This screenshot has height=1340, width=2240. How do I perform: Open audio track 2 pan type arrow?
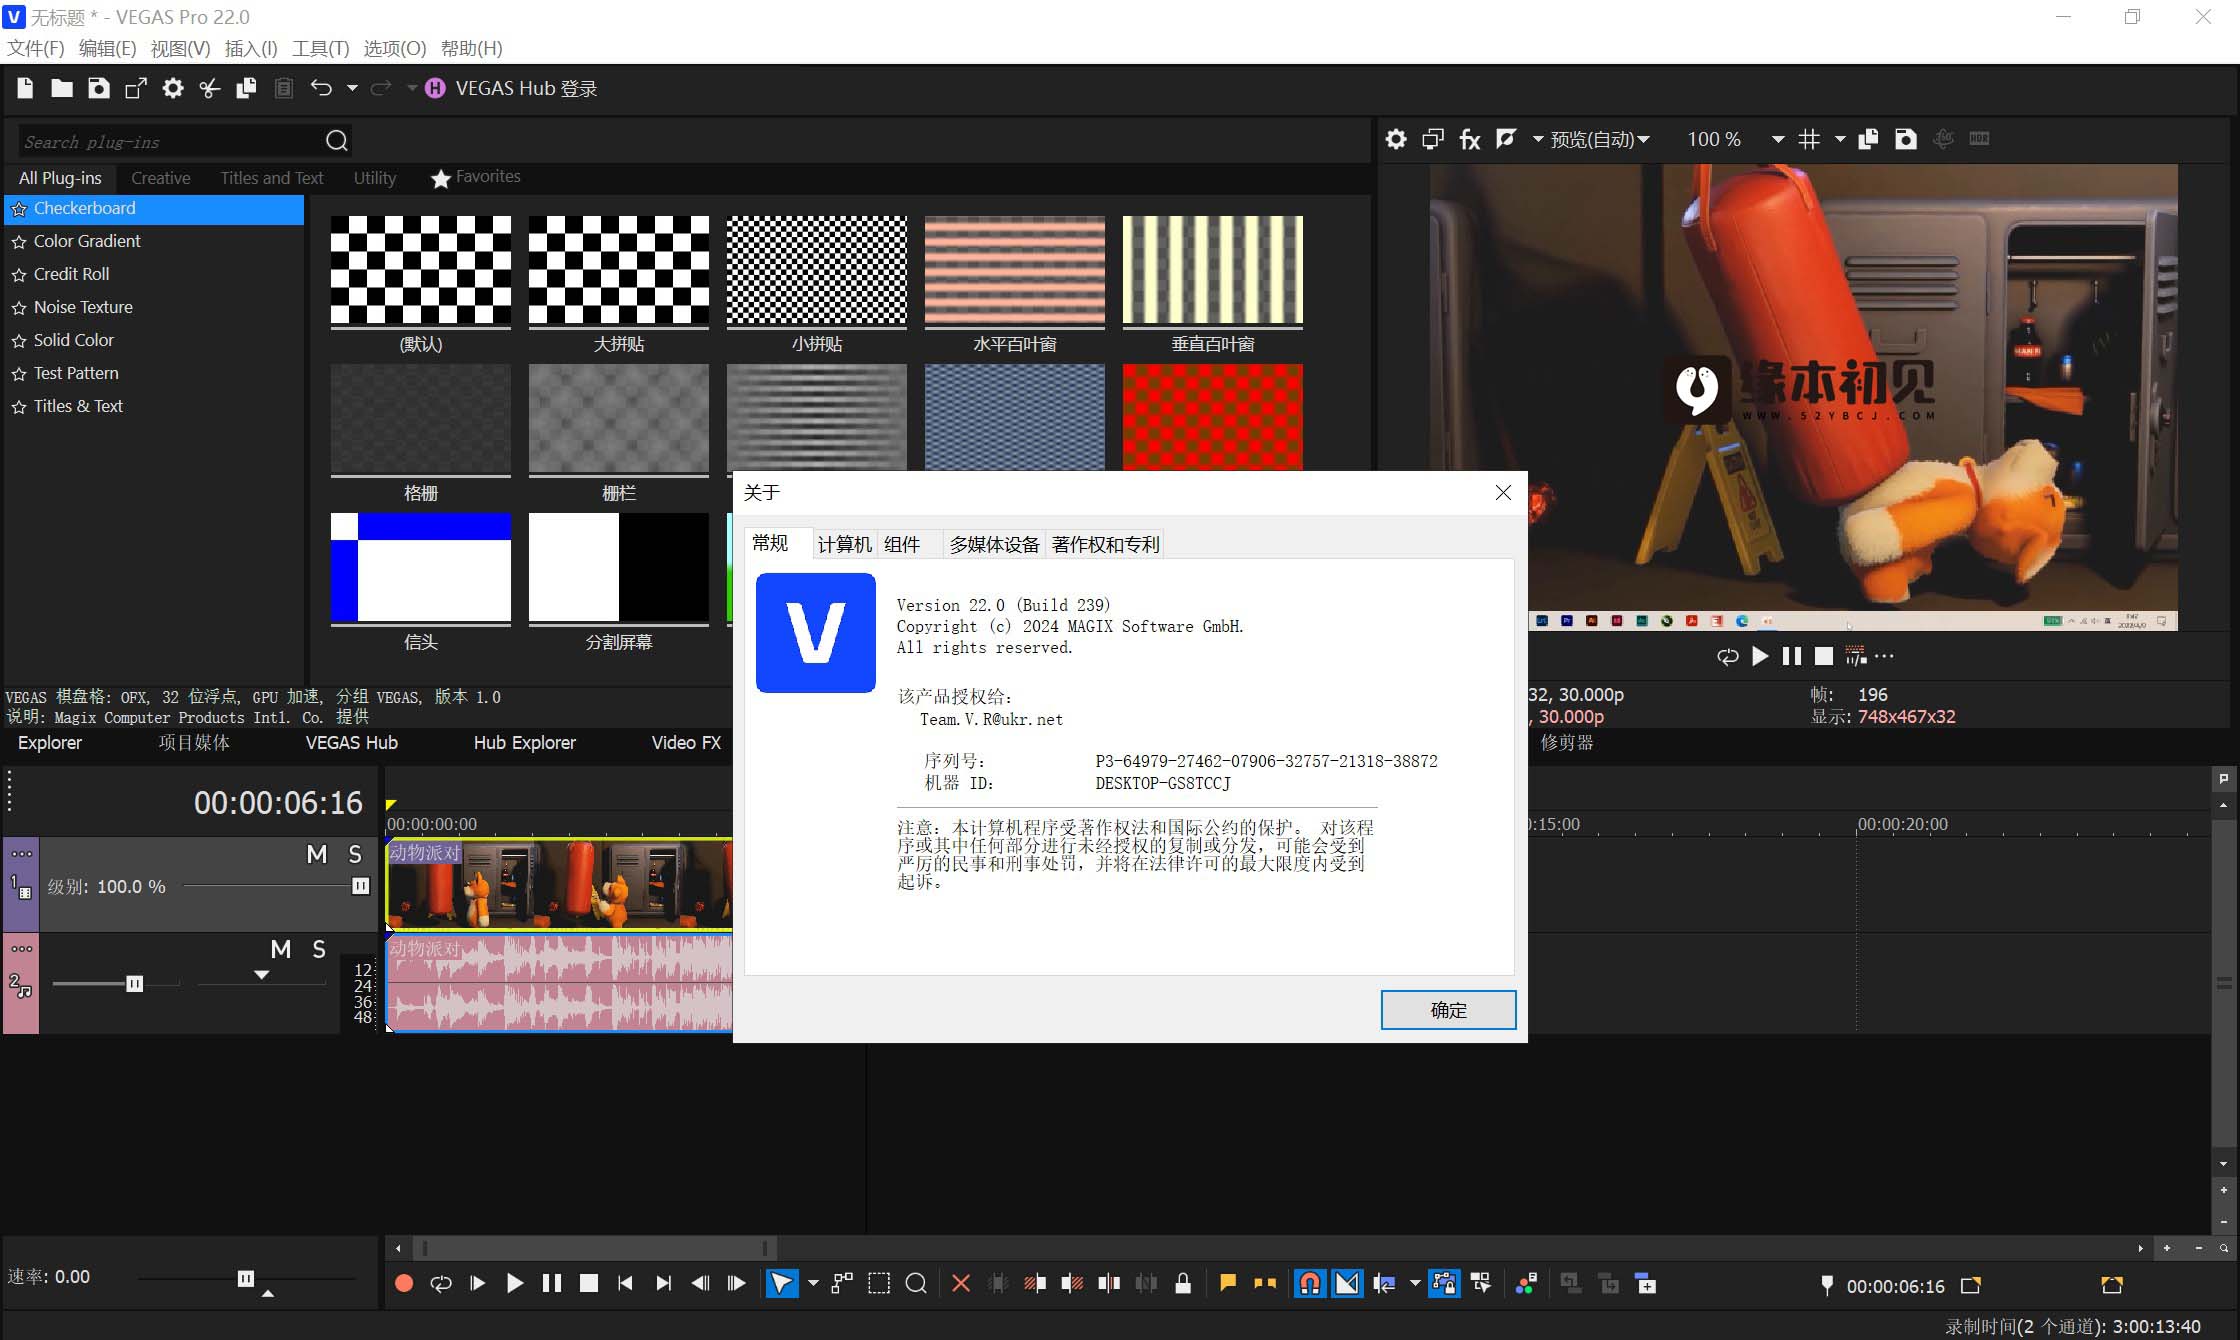coord(261,975)
